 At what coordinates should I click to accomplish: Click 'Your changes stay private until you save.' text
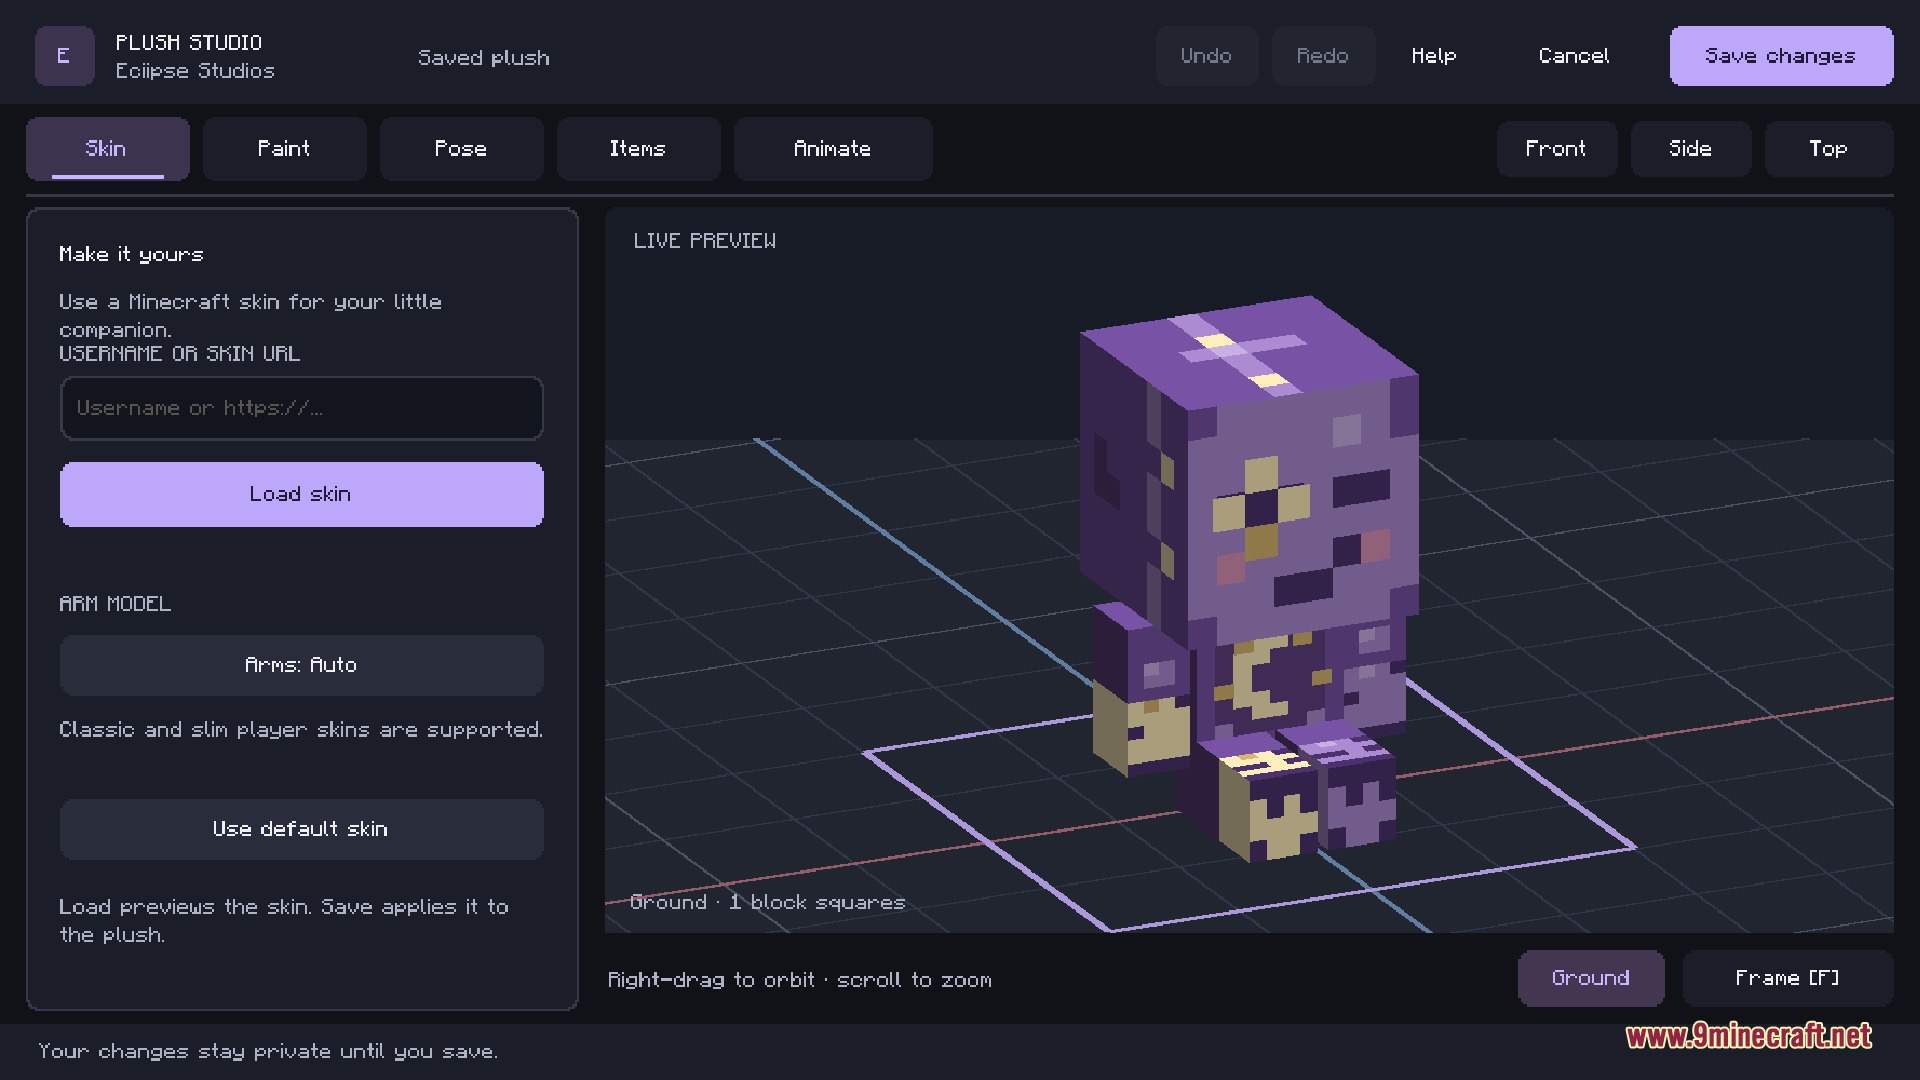[268, 1051]
